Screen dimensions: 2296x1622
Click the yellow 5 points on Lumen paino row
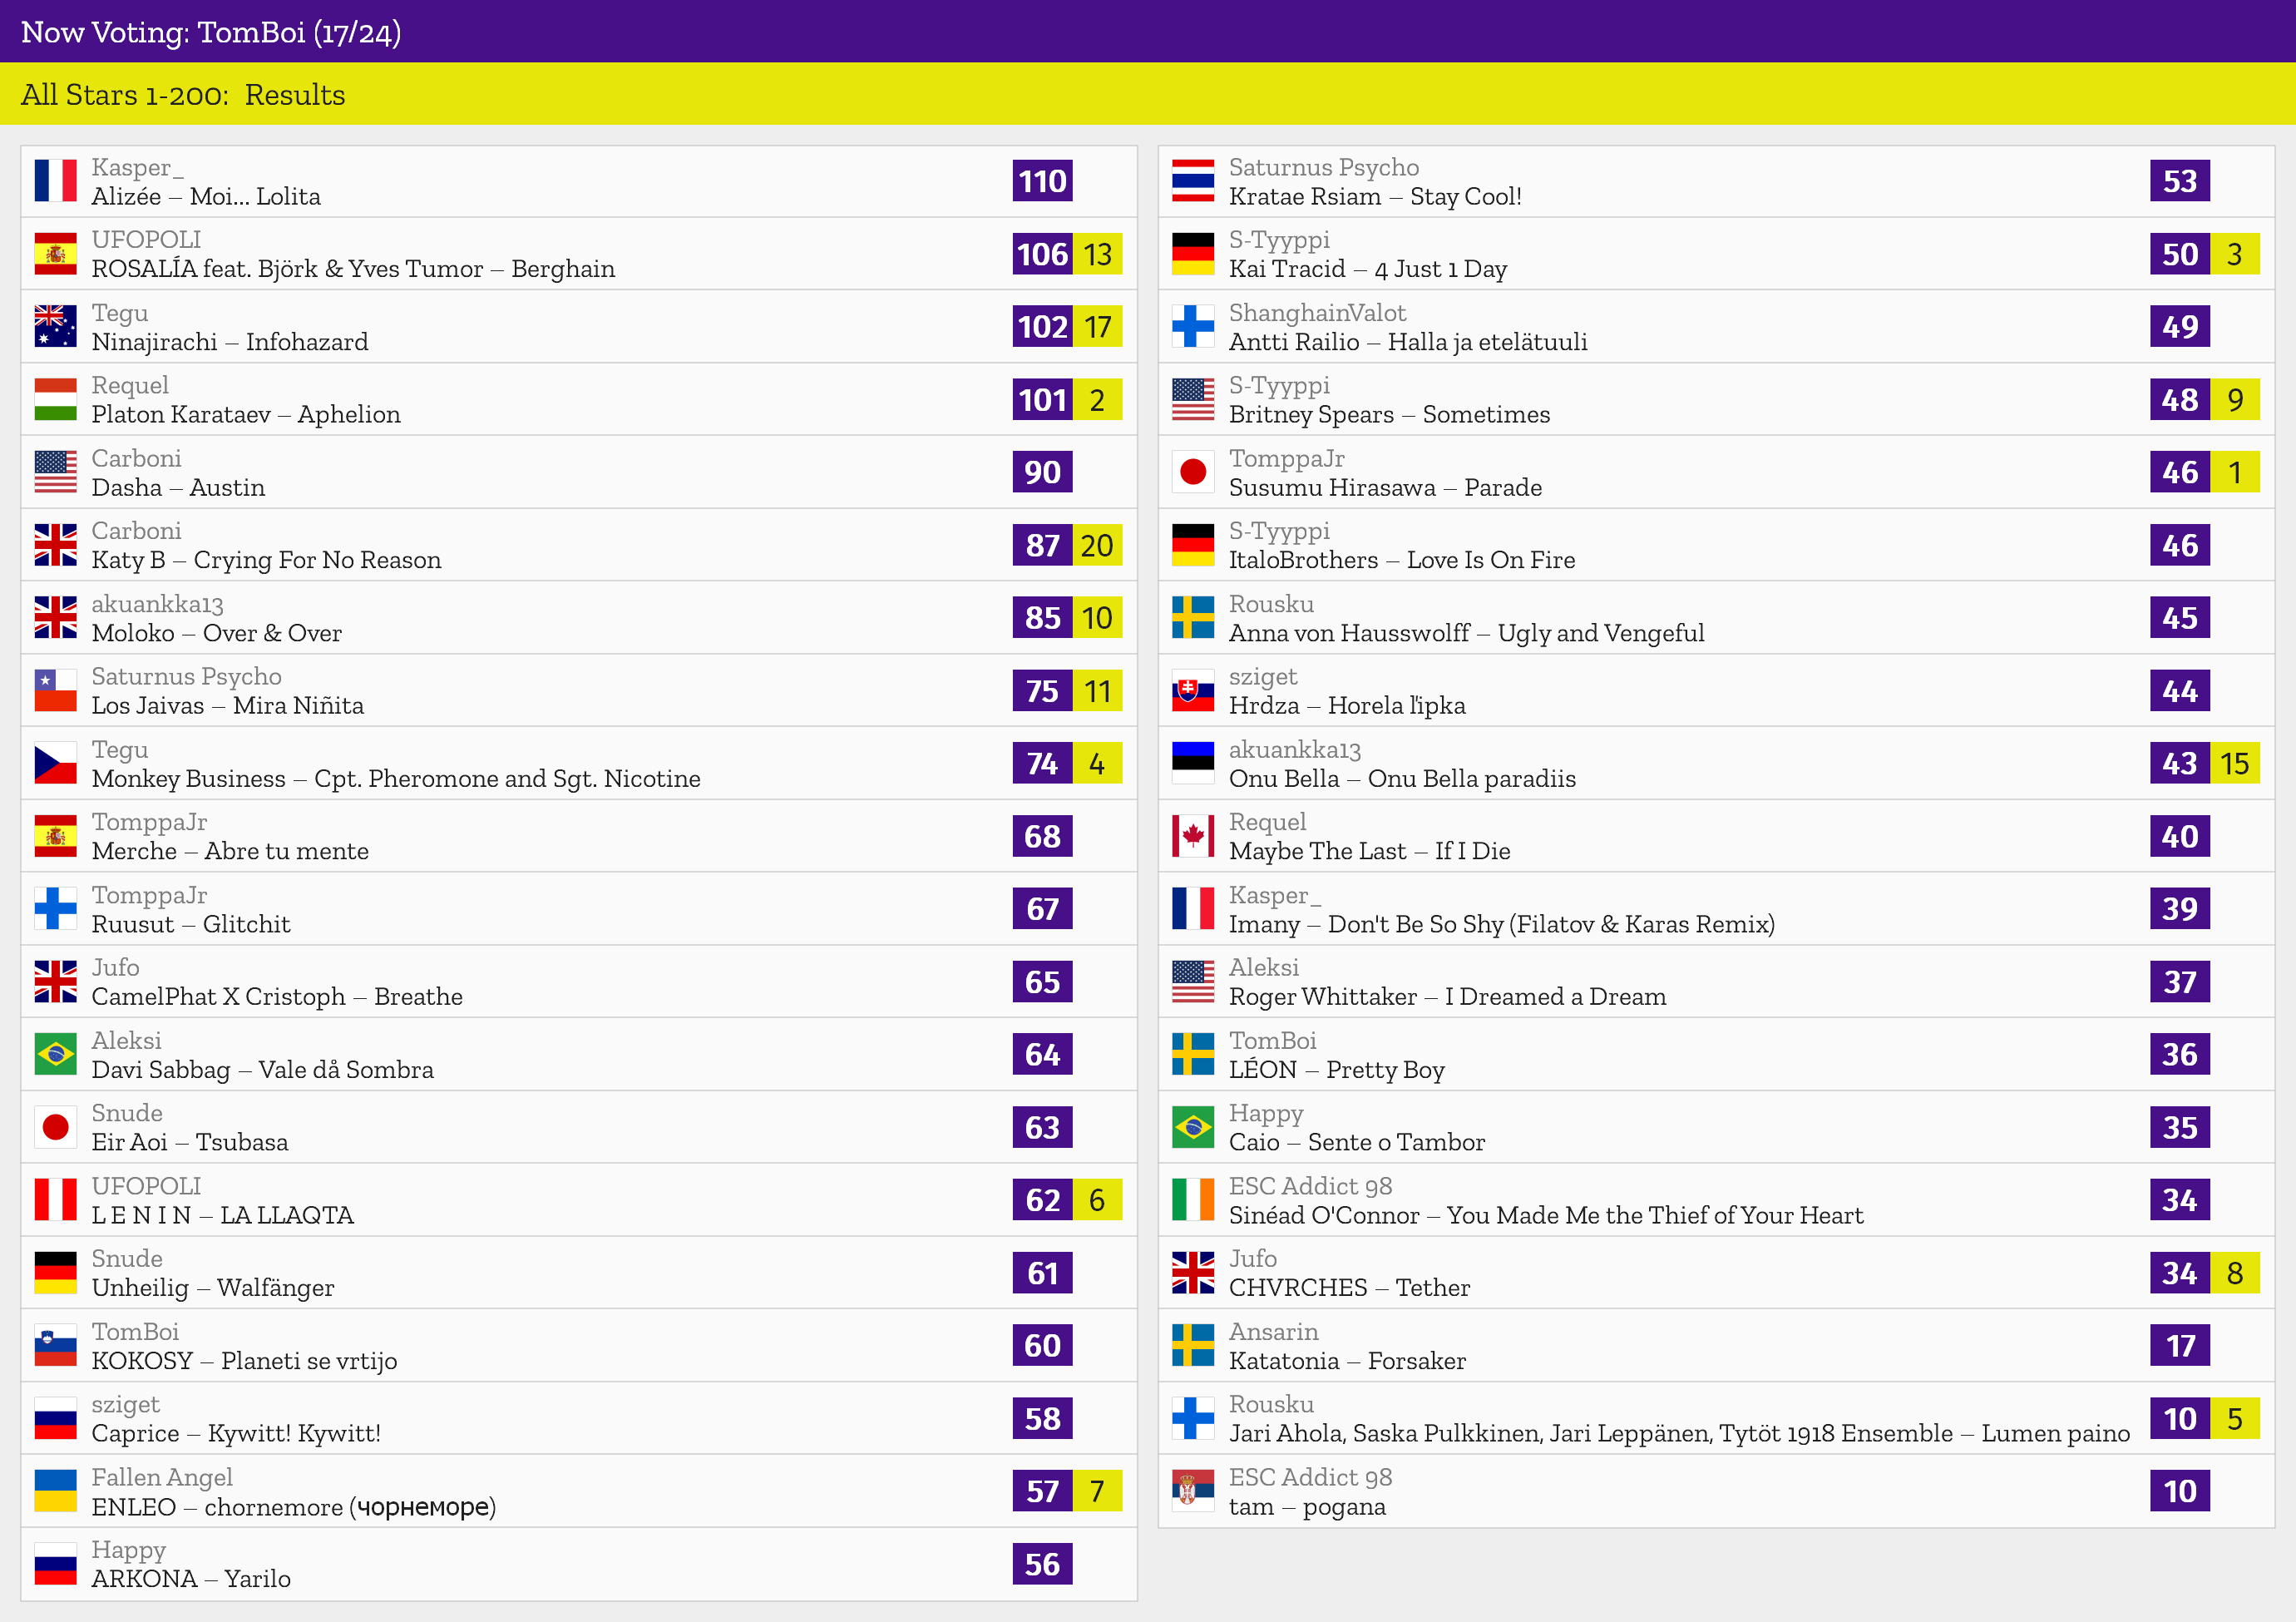(x=2236, y=1418)
